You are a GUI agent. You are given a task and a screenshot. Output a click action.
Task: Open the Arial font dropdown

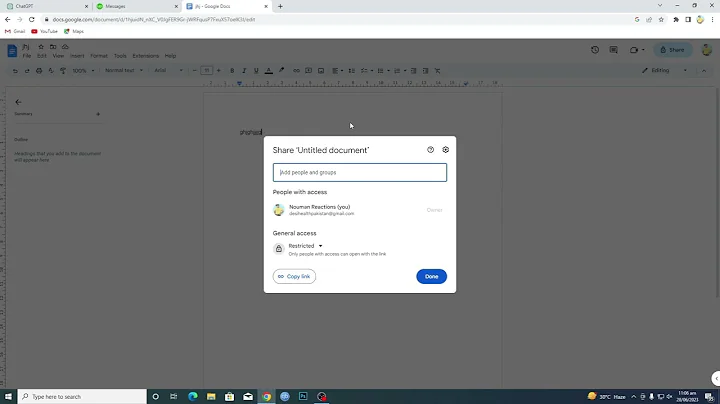[168, 71]
